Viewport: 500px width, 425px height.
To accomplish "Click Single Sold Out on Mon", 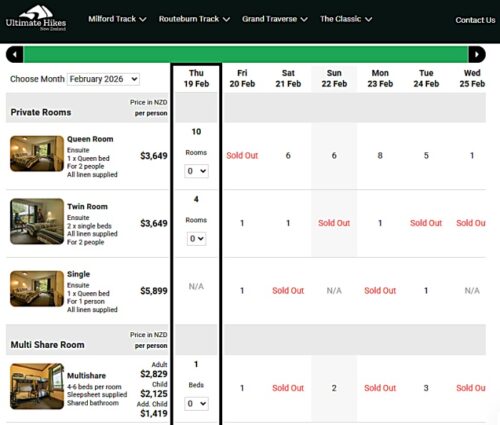I will [x=380, y=291].
